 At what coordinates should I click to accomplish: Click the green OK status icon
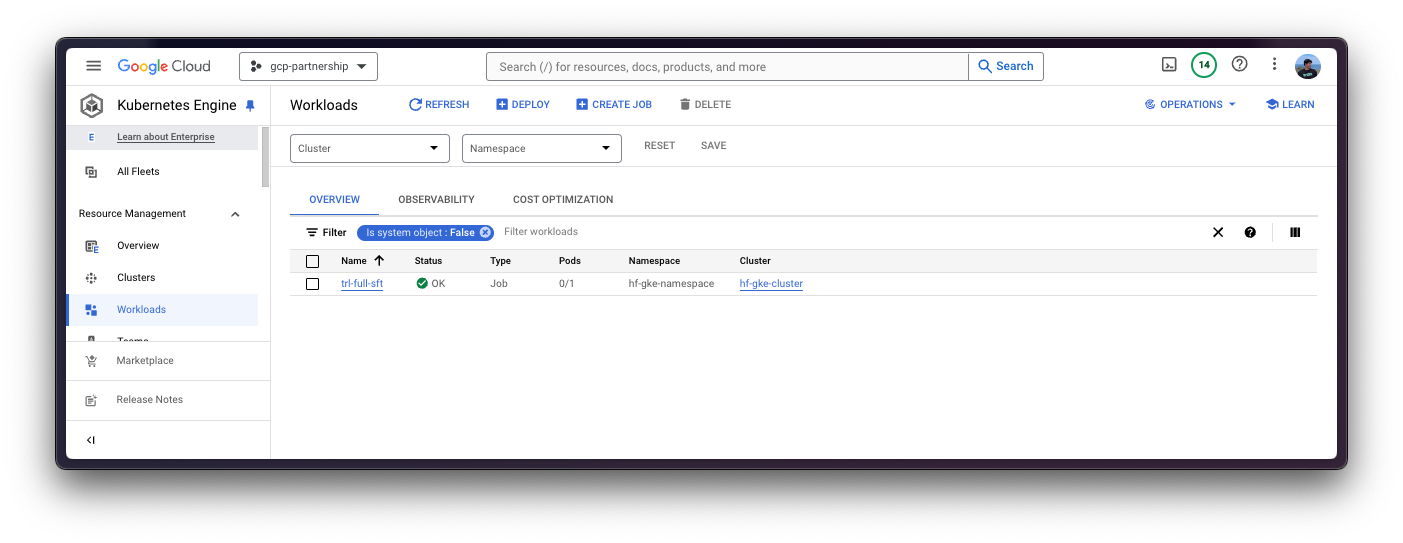[x=422, y=284]
